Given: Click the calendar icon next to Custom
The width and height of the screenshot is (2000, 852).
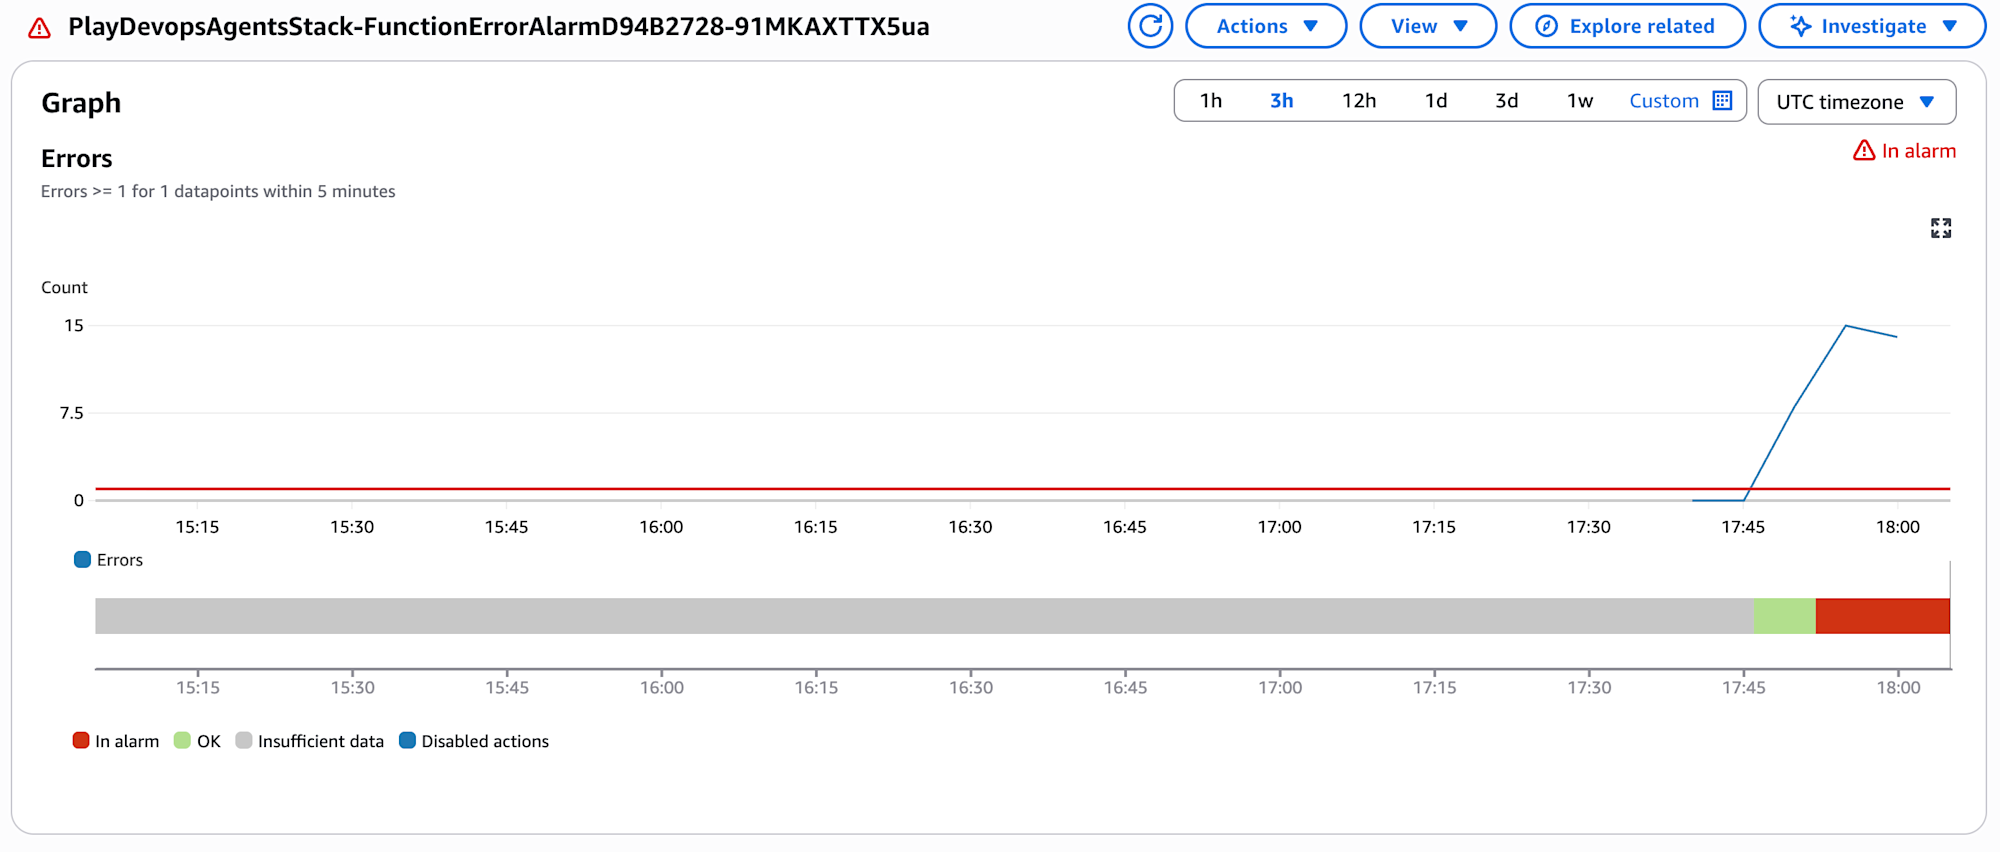Looking at the screenshot, I should (1722, 101).
